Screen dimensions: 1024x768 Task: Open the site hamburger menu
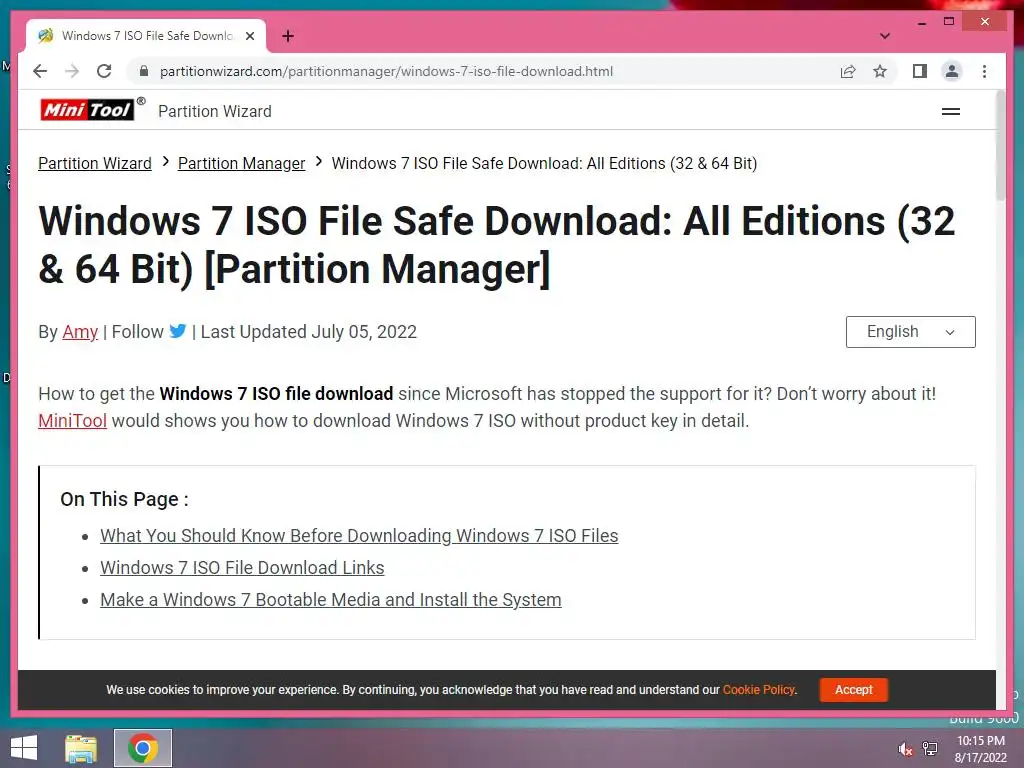(951, 112)
